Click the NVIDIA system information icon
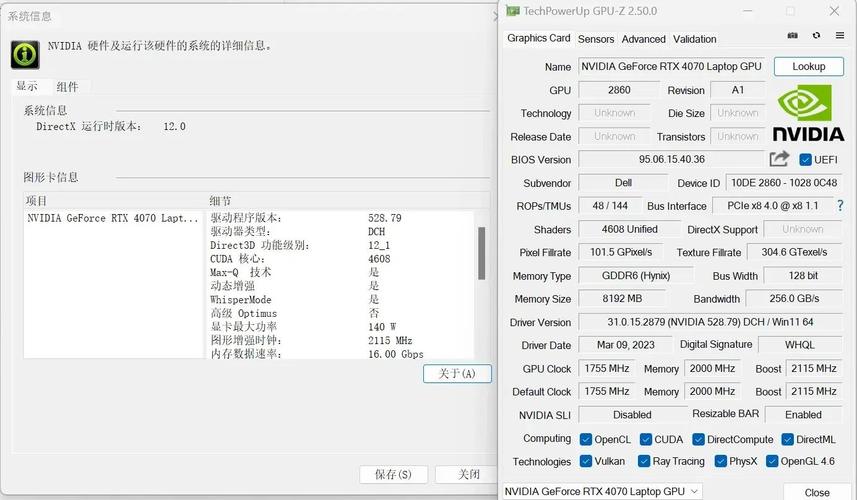 point(25,54)
